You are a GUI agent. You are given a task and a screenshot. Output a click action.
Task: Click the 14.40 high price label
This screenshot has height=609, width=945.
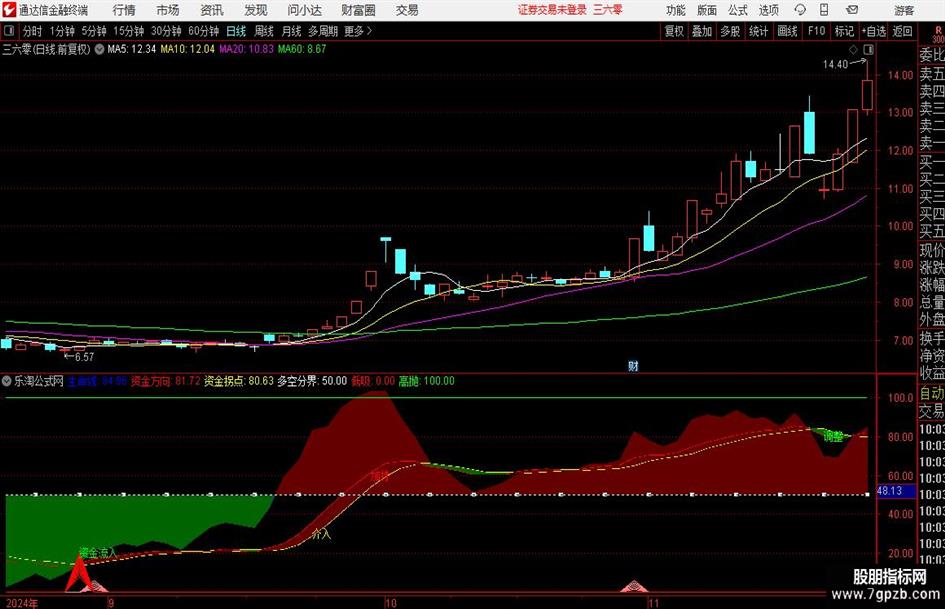(x=835, y=64)
